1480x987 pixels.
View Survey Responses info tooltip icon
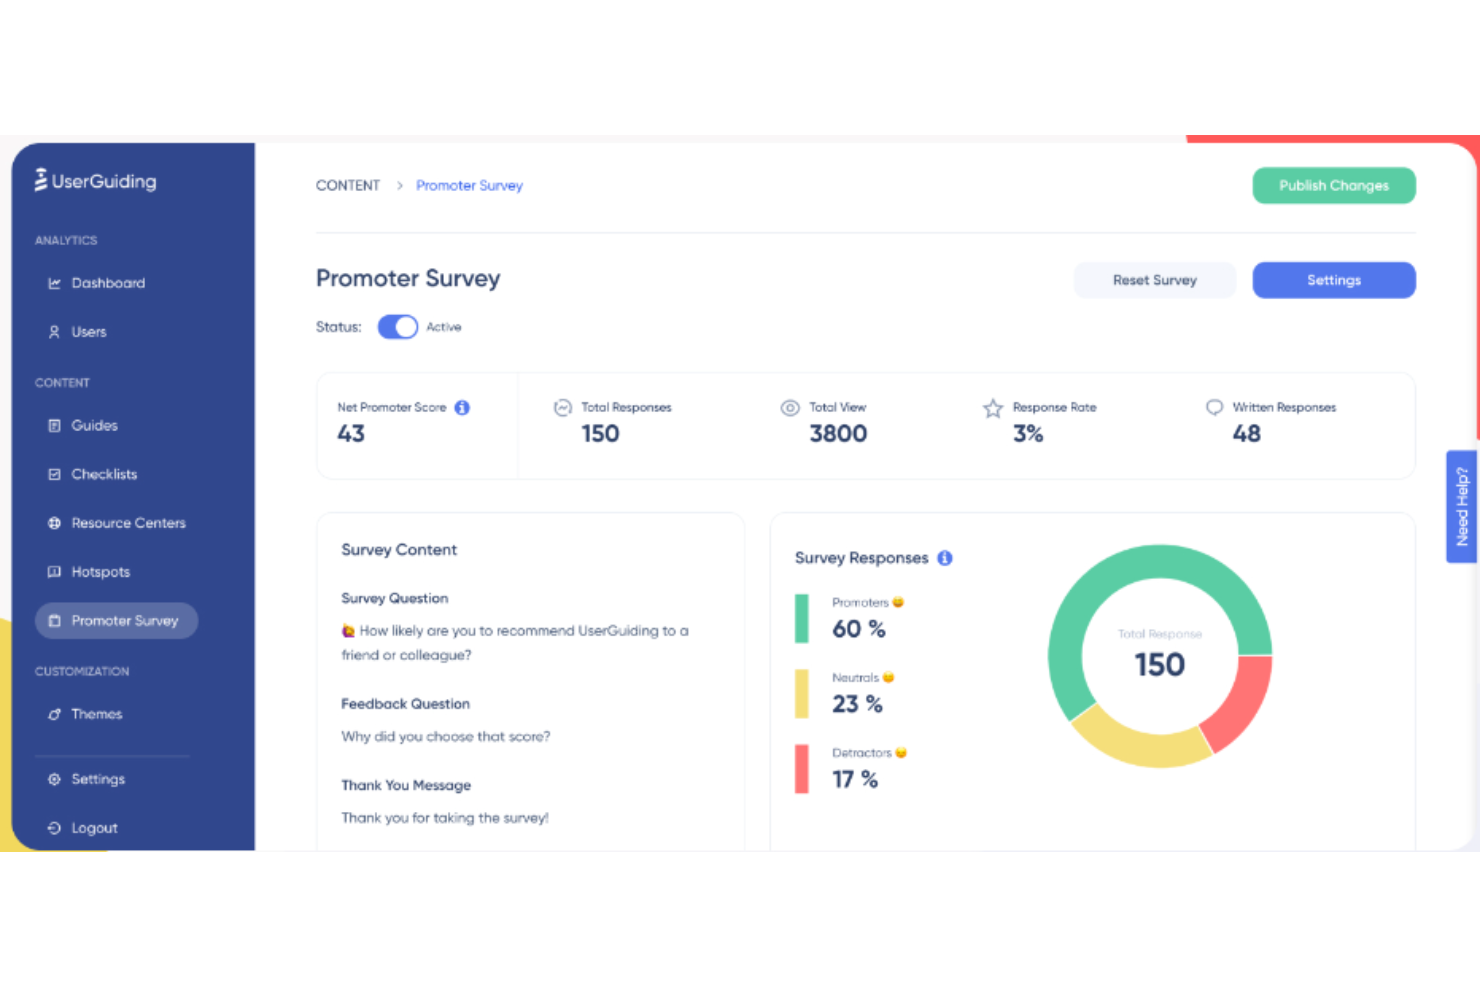(944, 558)
